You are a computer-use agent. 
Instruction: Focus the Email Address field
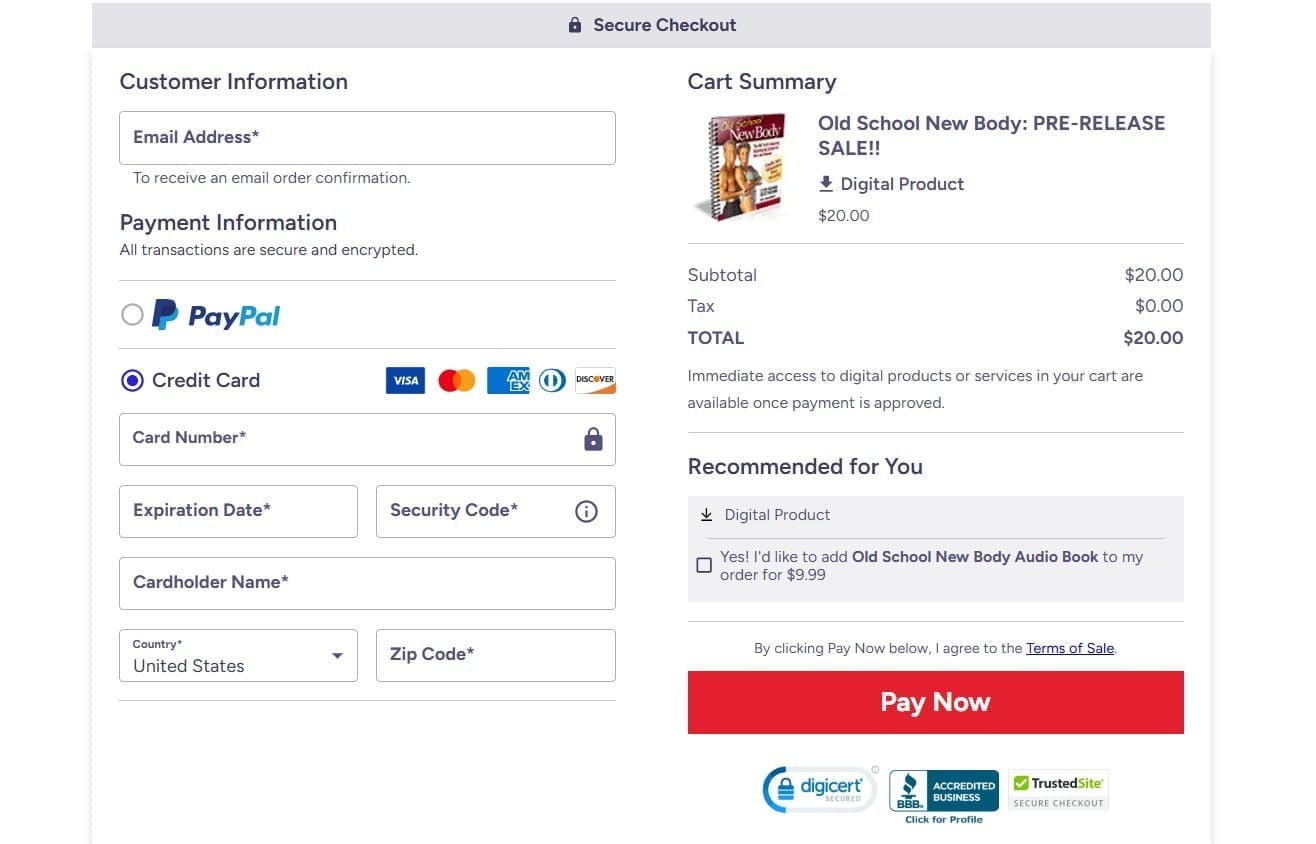pos(367,138)
